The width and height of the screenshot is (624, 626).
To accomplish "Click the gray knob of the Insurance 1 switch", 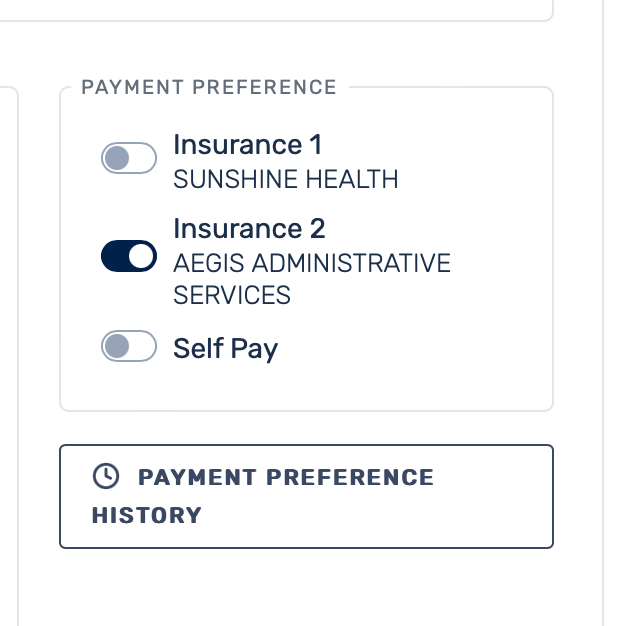I will pos(117,158).
